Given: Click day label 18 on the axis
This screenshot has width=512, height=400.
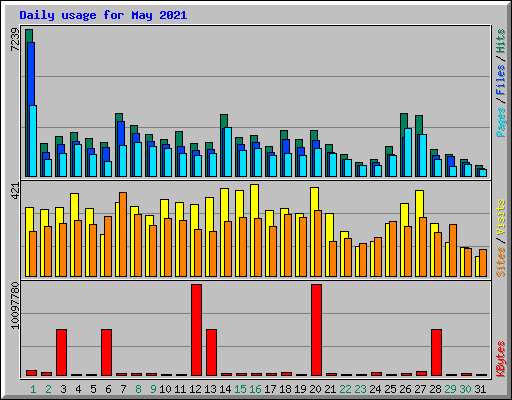Looking at the screenshot, I should coord(285,389).
